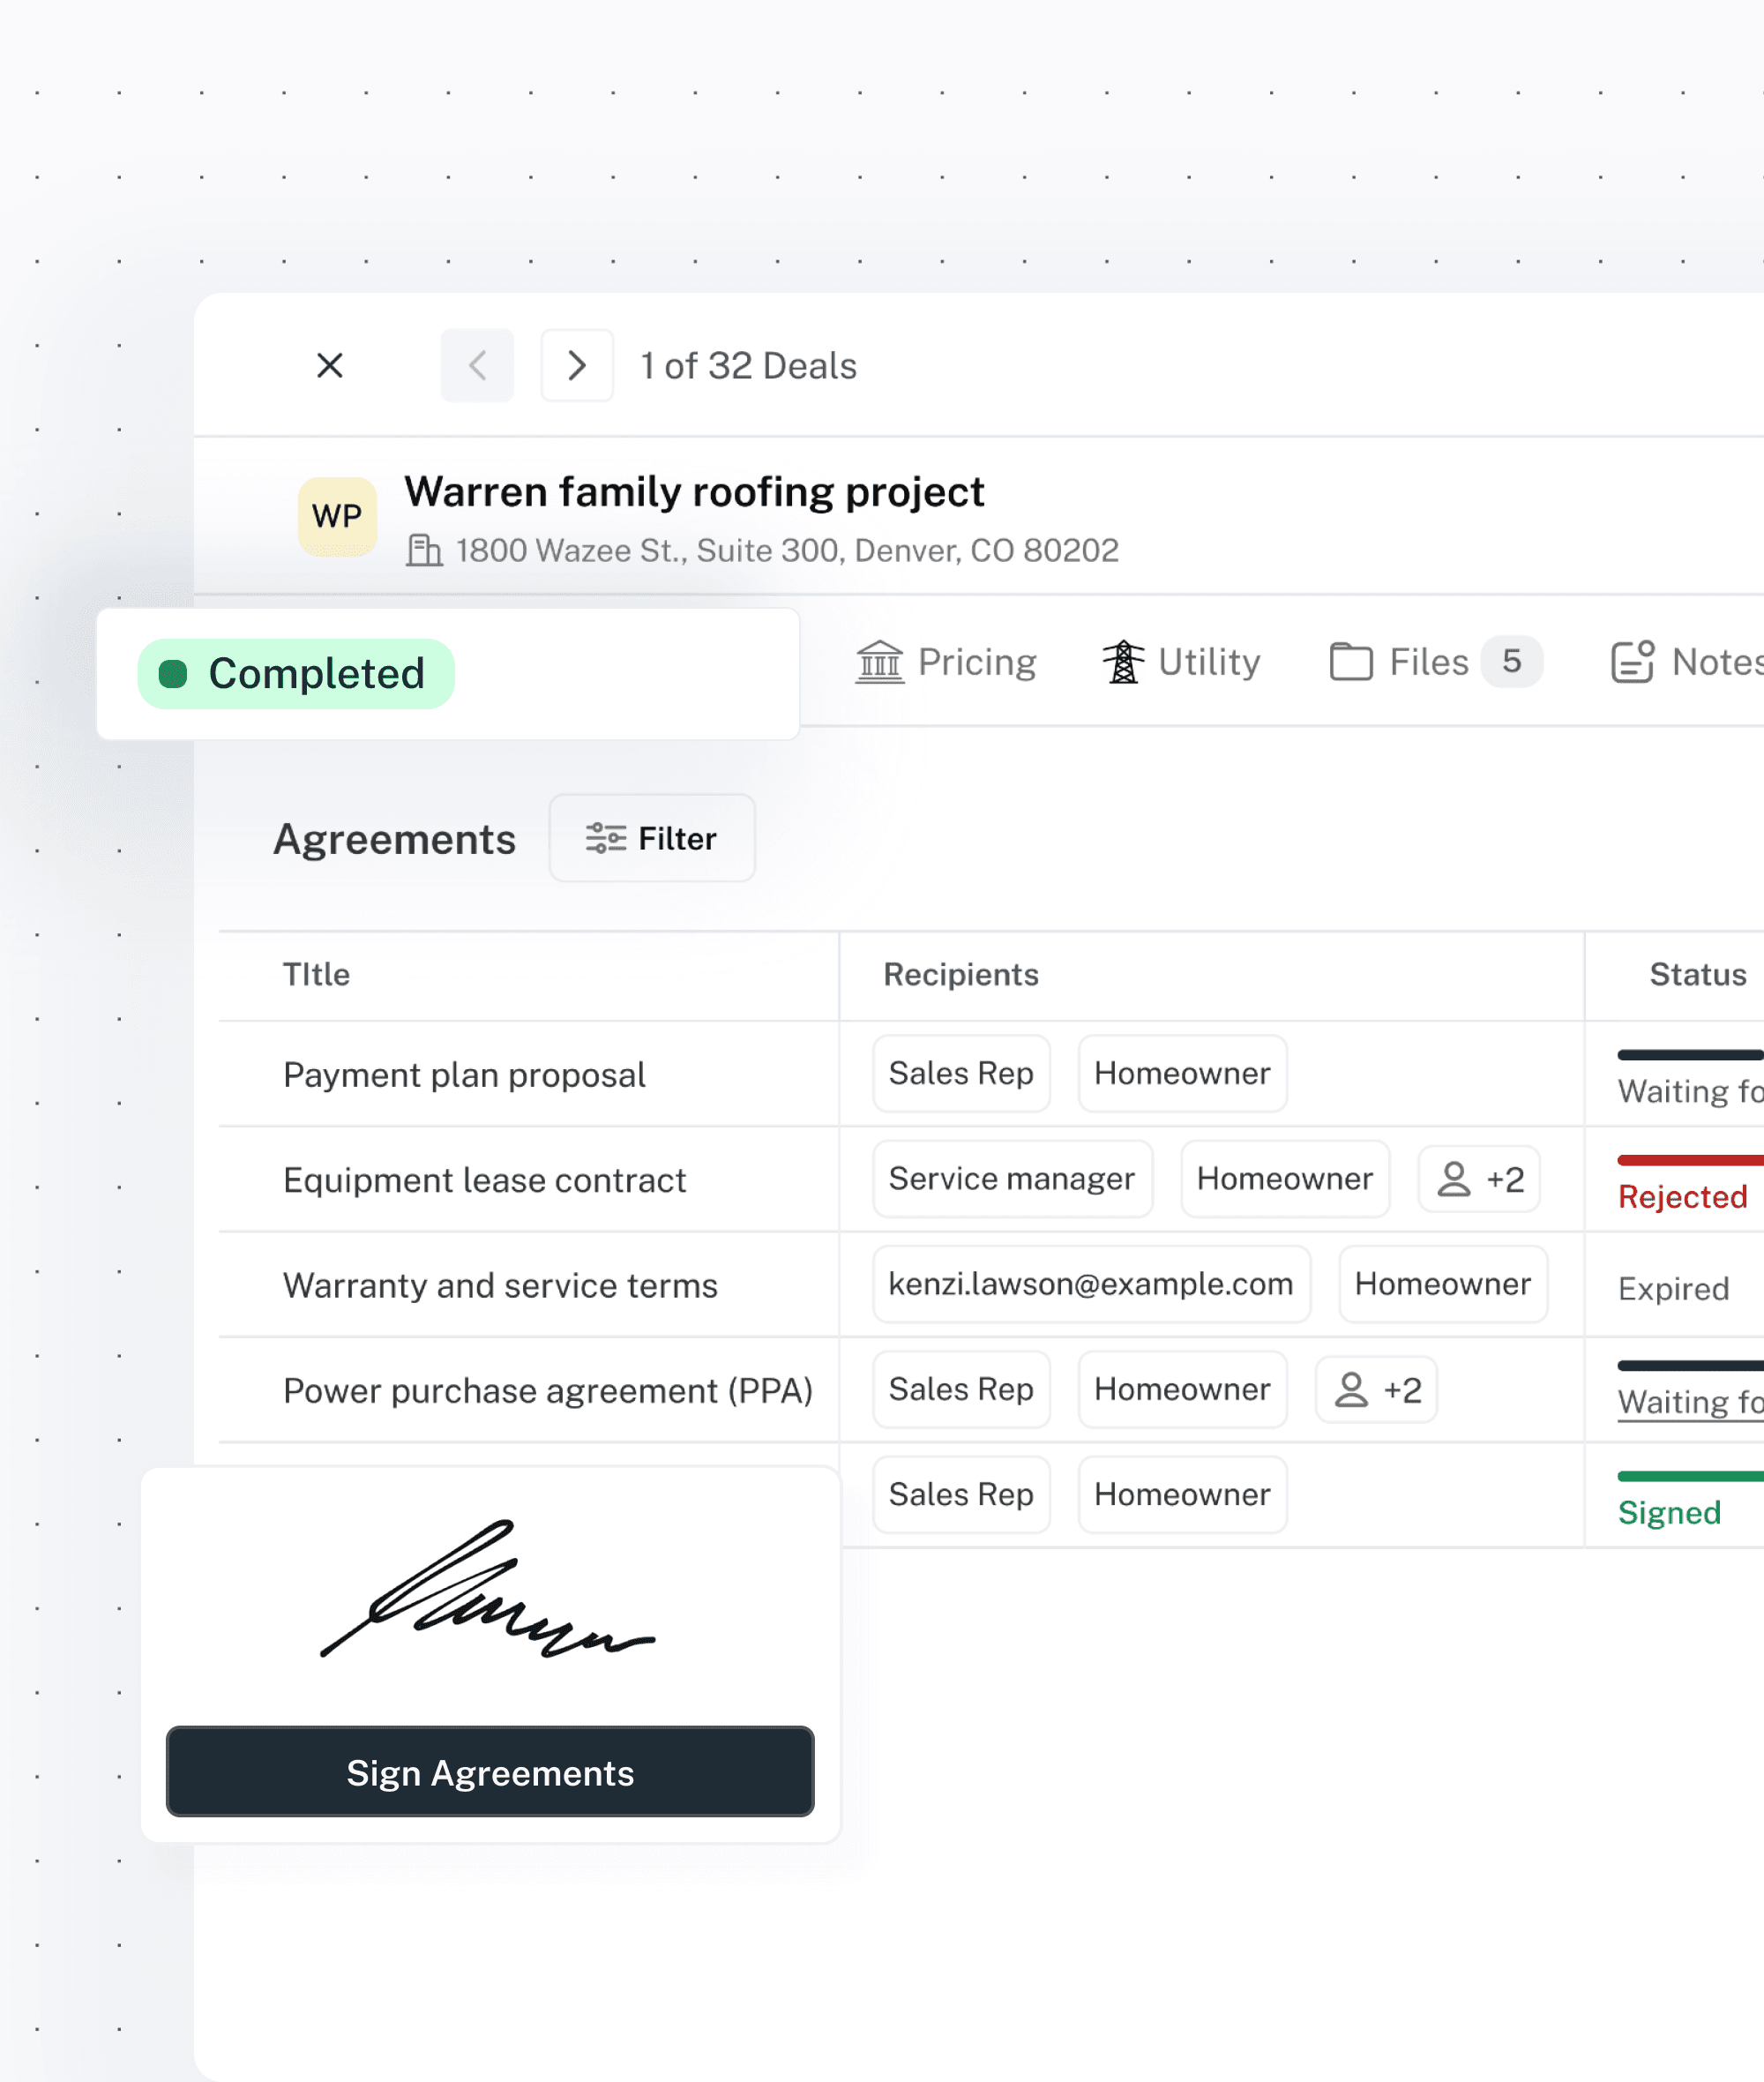Open the Pricing tab
Viewport: 1764px width, 2082px height.
(946, 662)
